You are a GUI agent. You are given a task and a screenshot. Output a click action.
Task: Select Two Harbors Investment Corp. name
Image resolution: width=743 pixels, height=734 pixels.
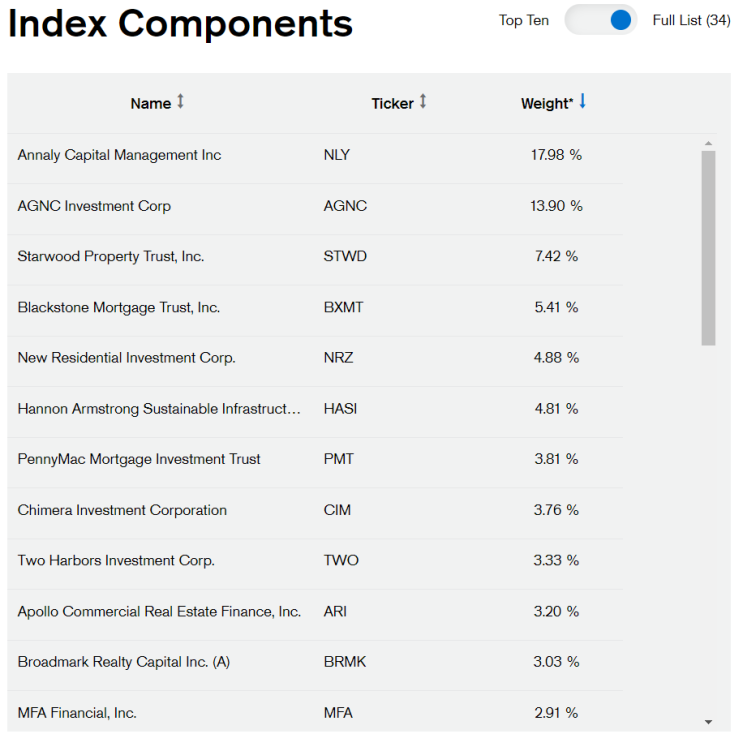point(116,561)
